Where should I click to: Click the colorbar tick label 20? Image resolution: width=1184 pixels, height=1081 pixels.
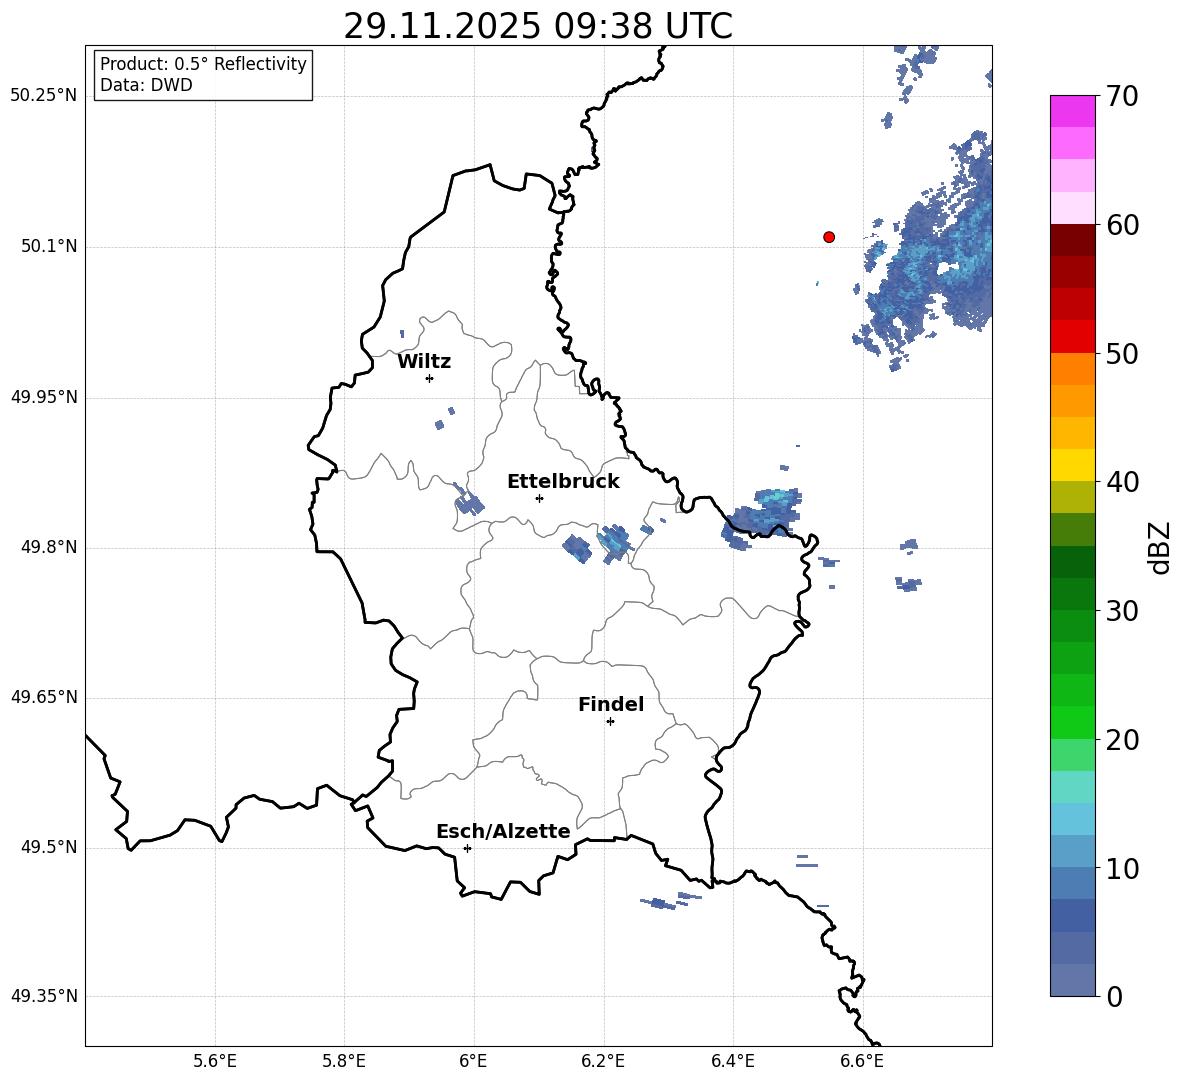1122,740
